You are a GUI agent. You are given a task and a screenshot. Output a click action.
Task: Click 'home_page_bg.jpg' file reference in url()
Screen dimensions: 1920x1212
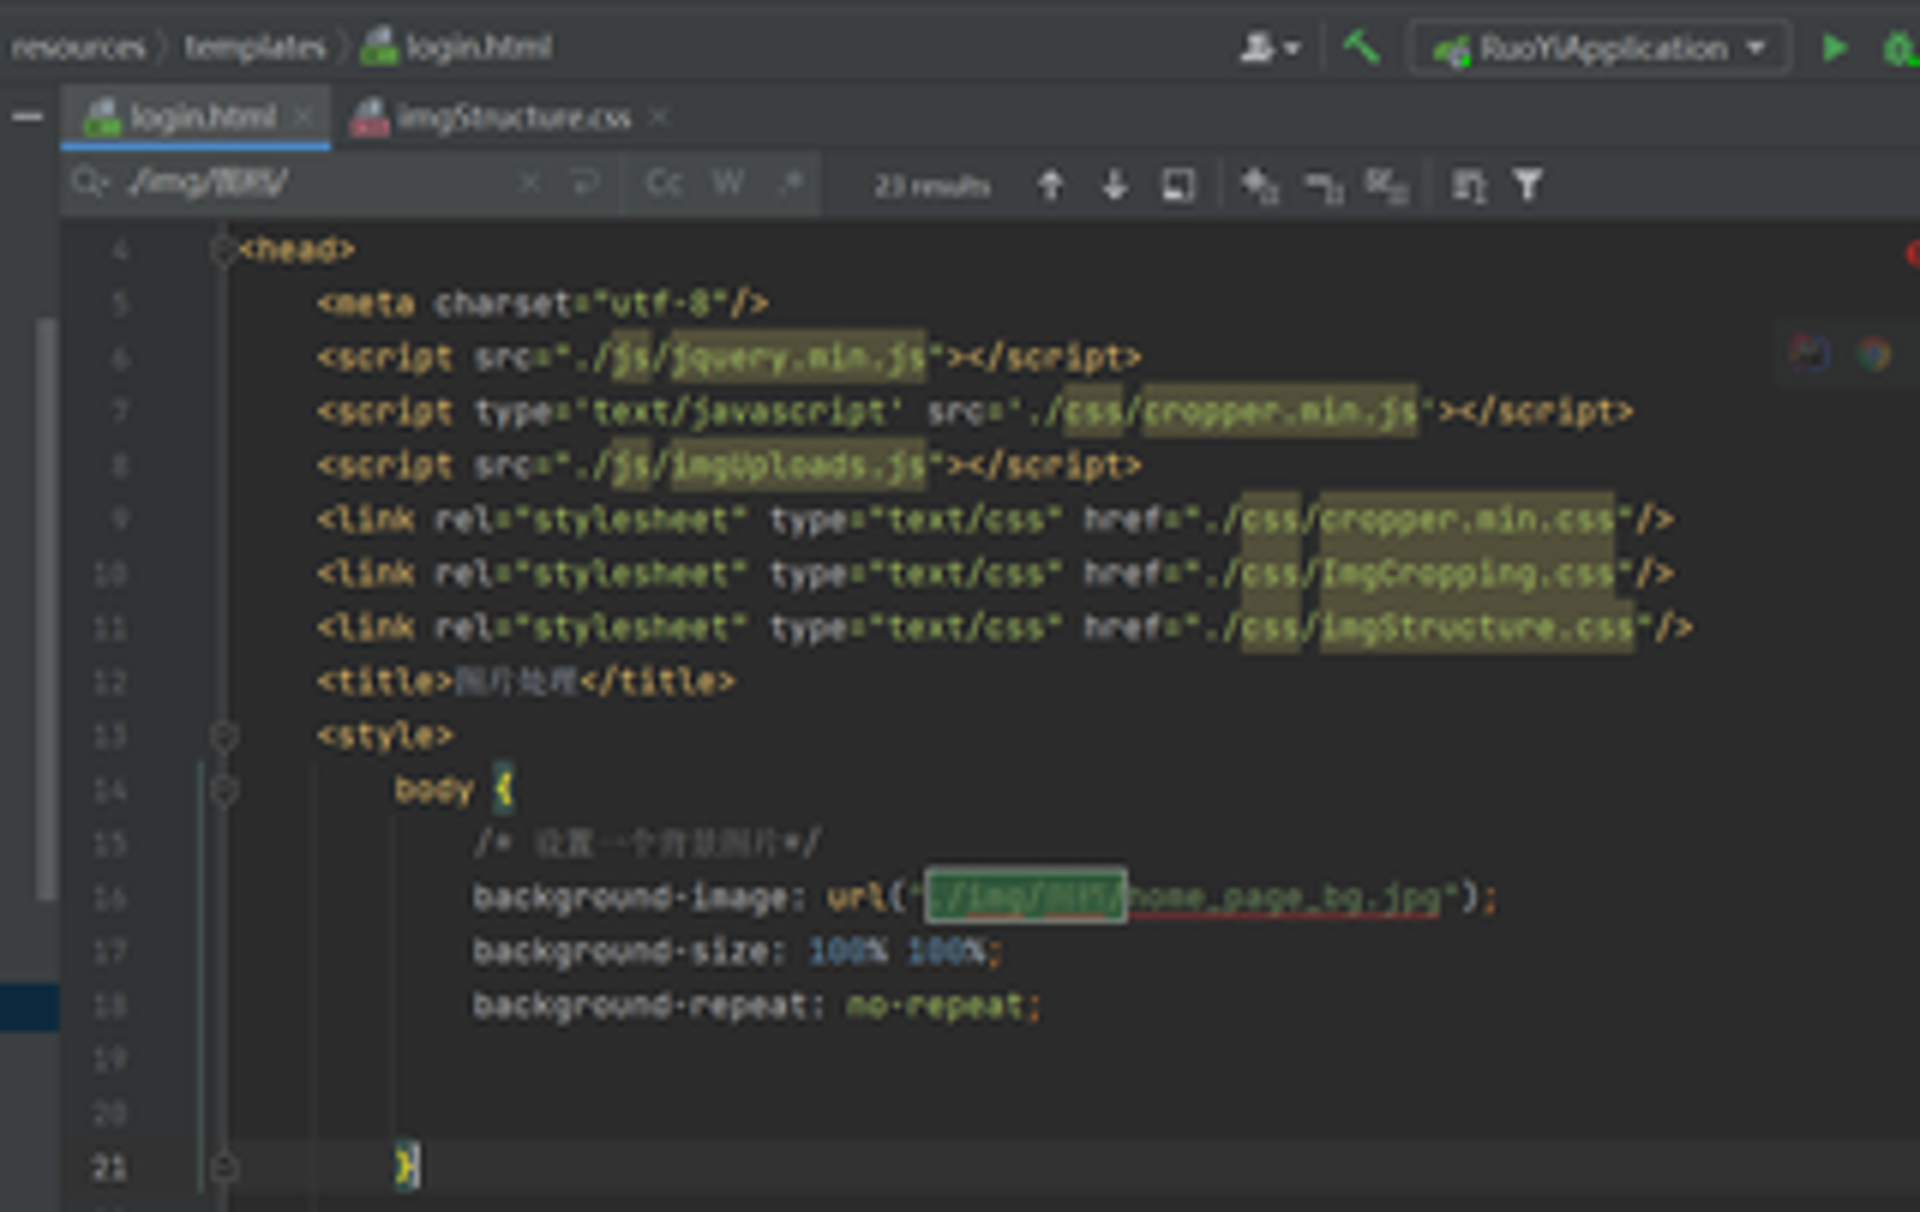click(1284, 898)
